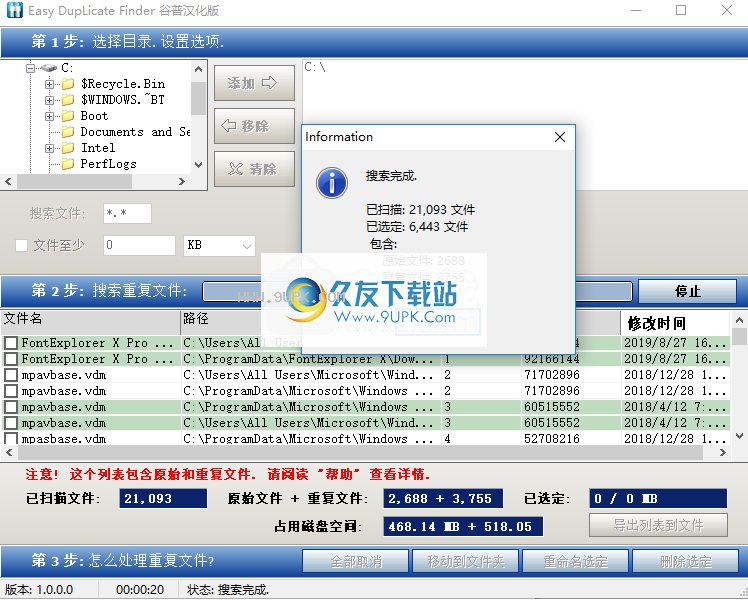The height and width of the screenshot is (600, 748).
Task: Expand the $WINDOWS.~BT tree node
Action: click(x=49, y=100)
